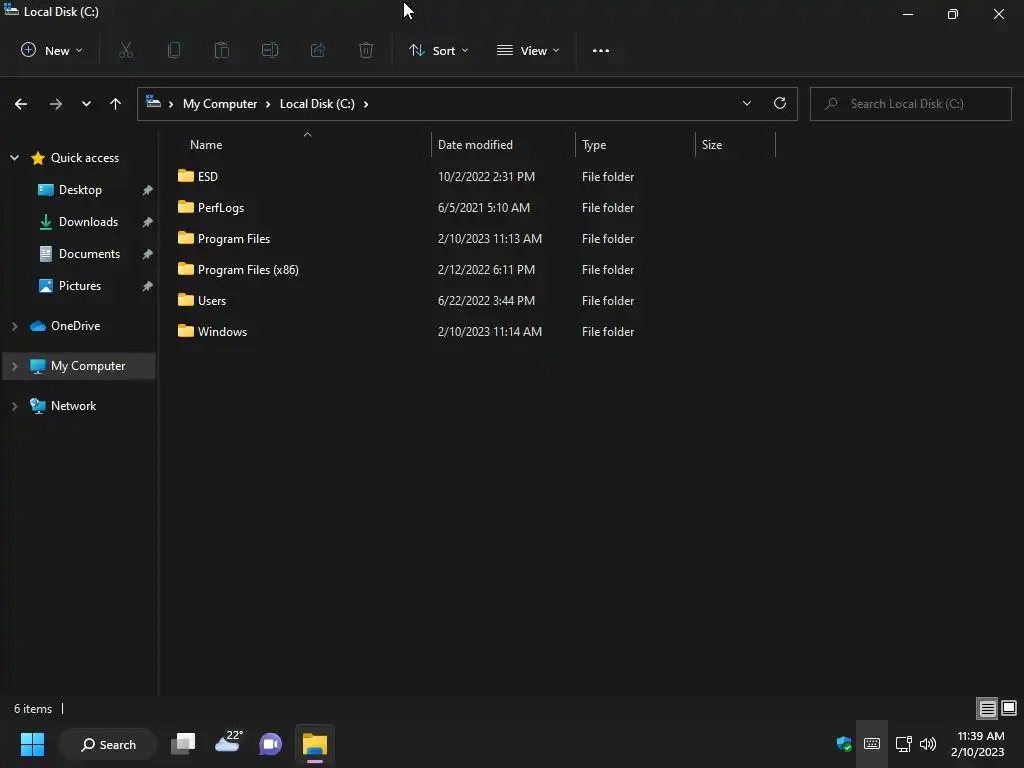Click the Rename icon in toolbar
The width and height of the screenshot is (1024, 768).
tap(270, 50)
